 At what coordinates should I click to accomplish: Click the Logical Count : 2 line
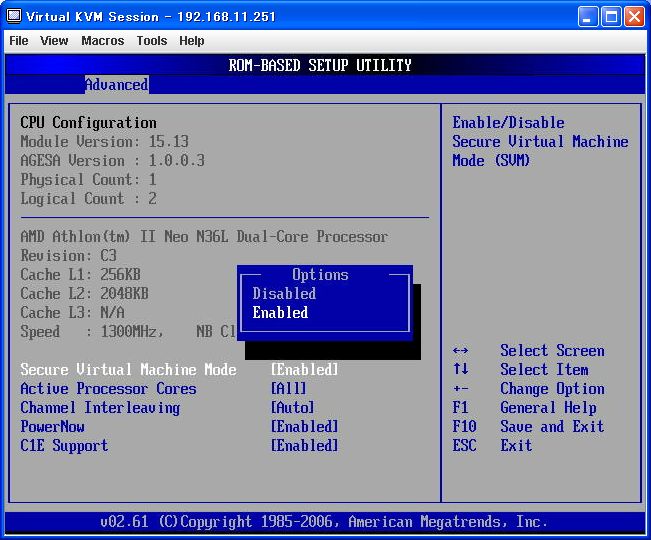pos(88,199)
